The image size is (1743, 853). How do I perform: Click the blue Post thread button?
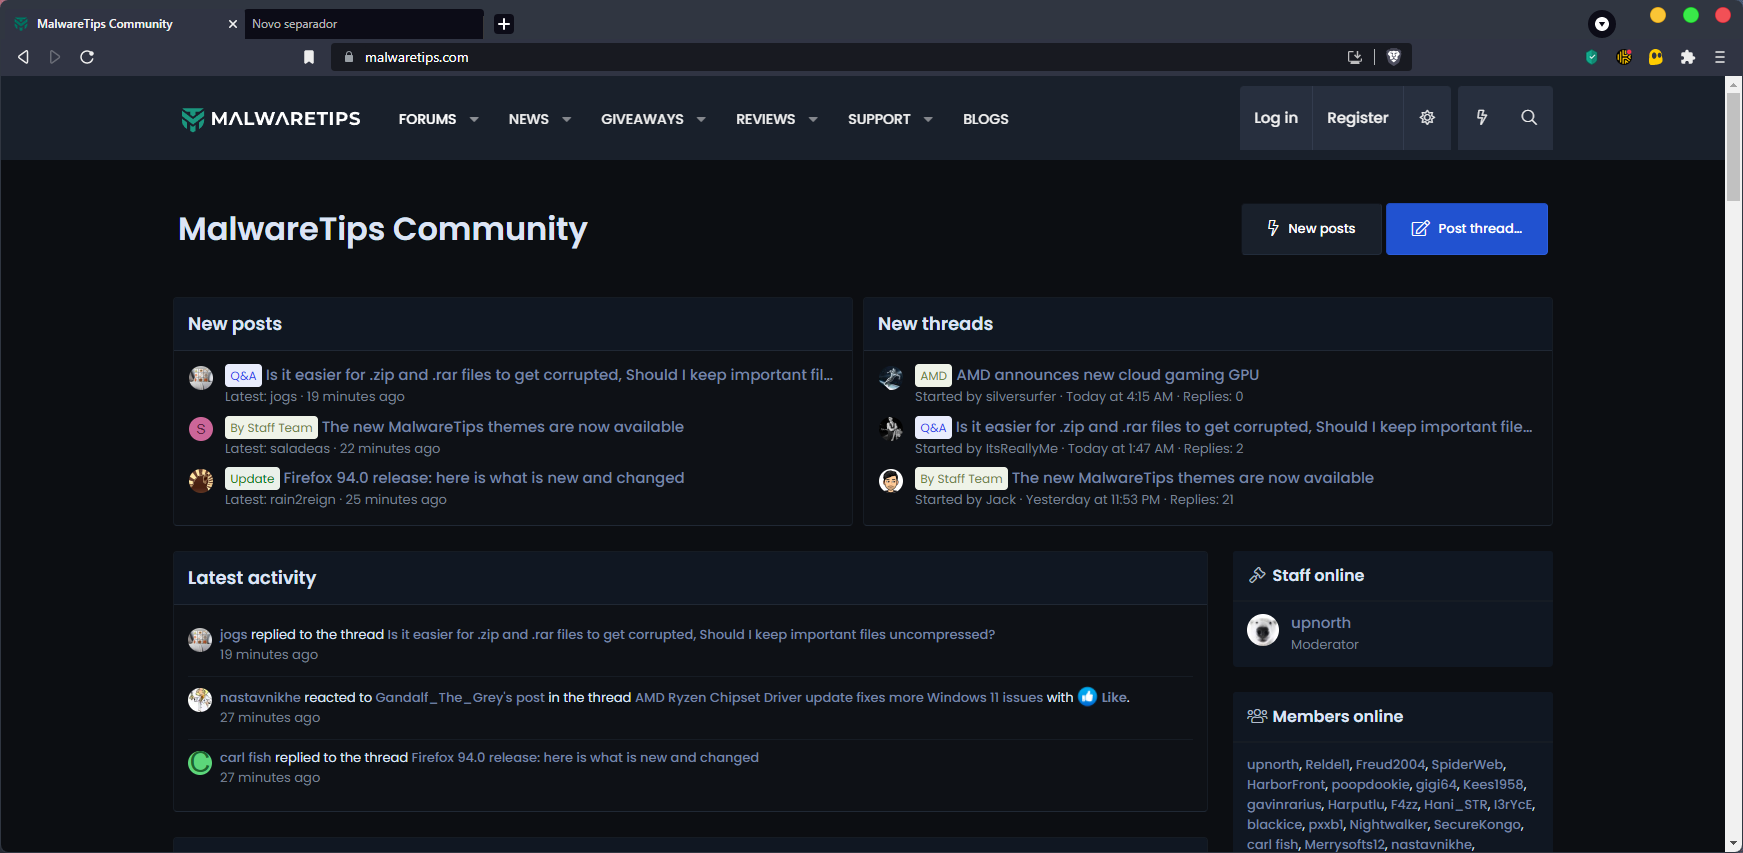tap(1467, 229)
